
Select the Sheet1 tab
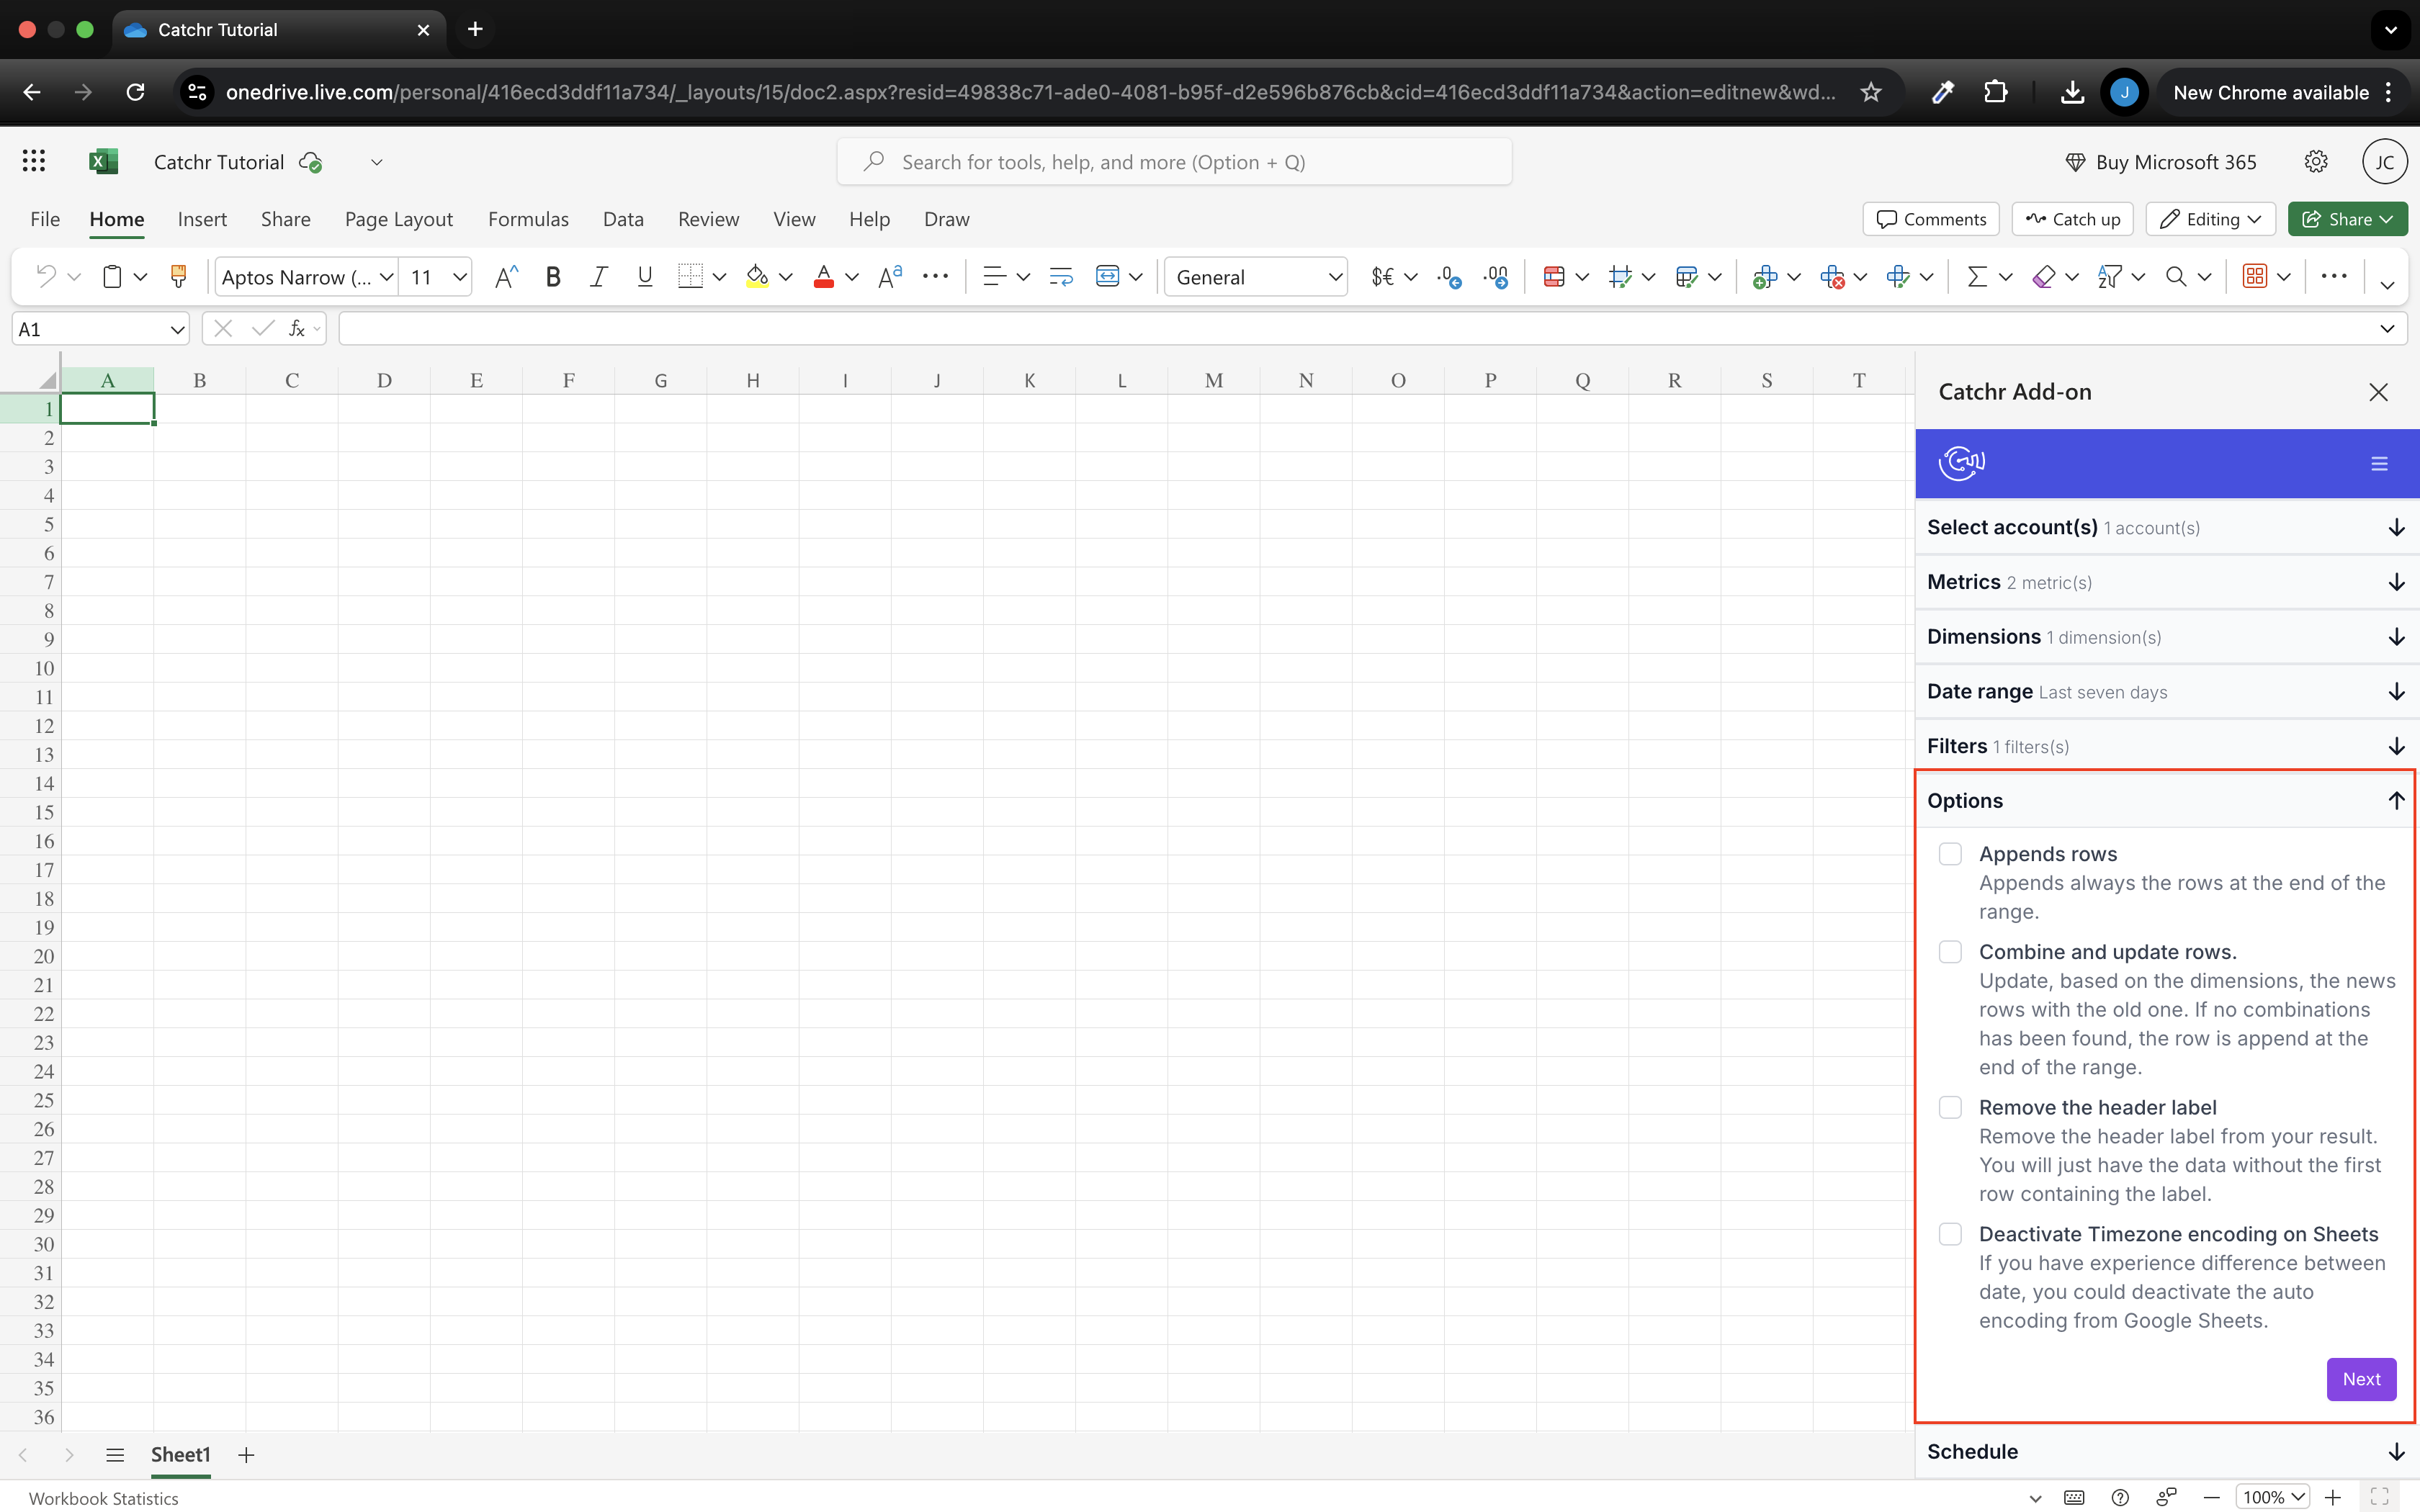click(180, 1455)
